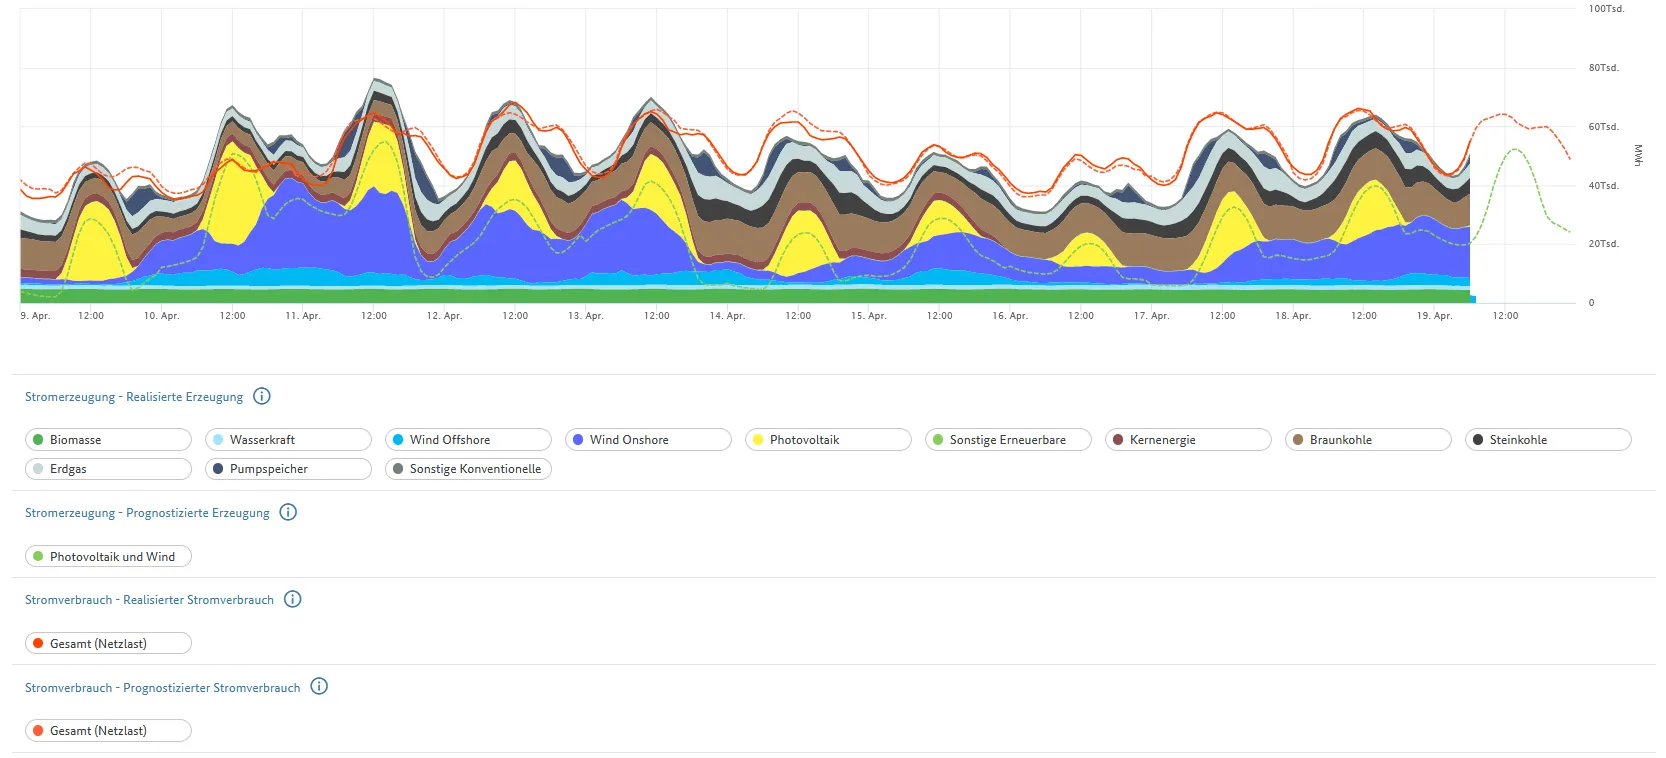
Task: Toggle Pumpspeicher series visibility
Action: pos(288,469)
